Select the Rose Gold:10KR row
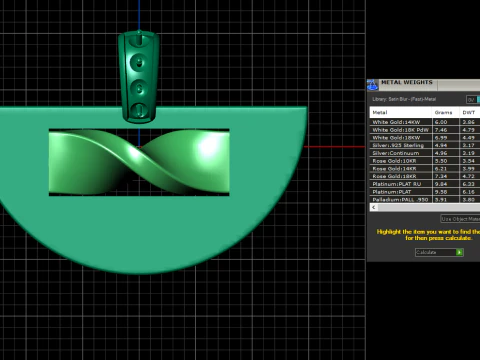Image resolution: width=480 pixels, height=360 pixels. [x=425, y=161]
